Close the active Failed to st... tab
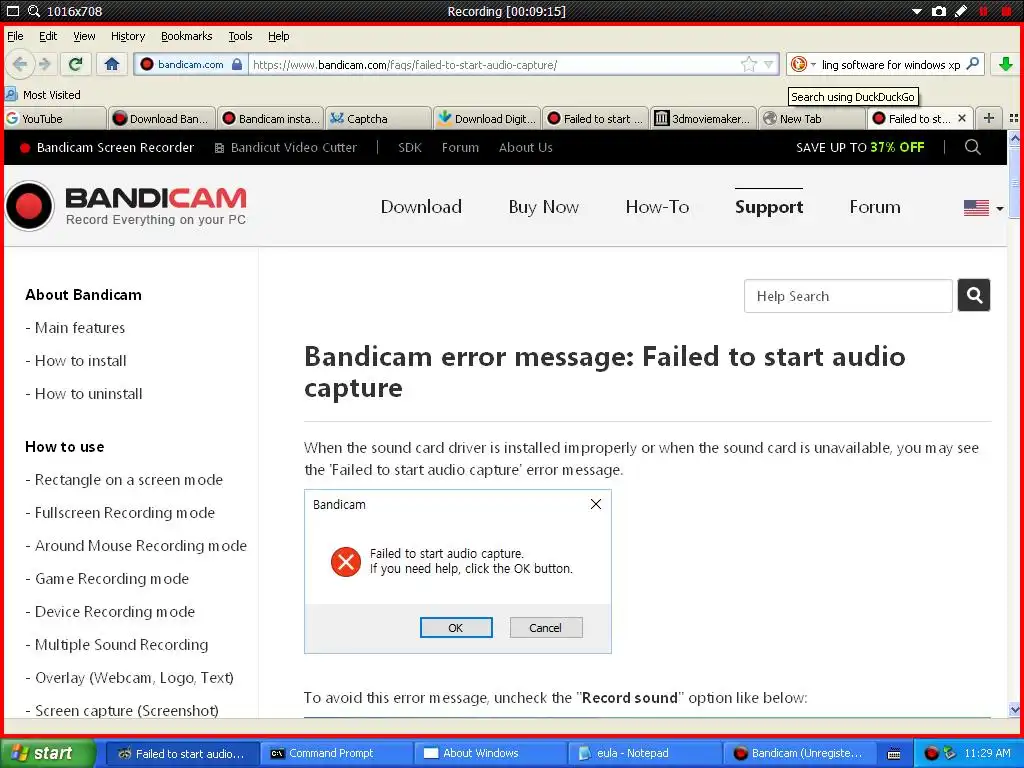The width and height of the screenshot is (1024, 768). [961, 118]
